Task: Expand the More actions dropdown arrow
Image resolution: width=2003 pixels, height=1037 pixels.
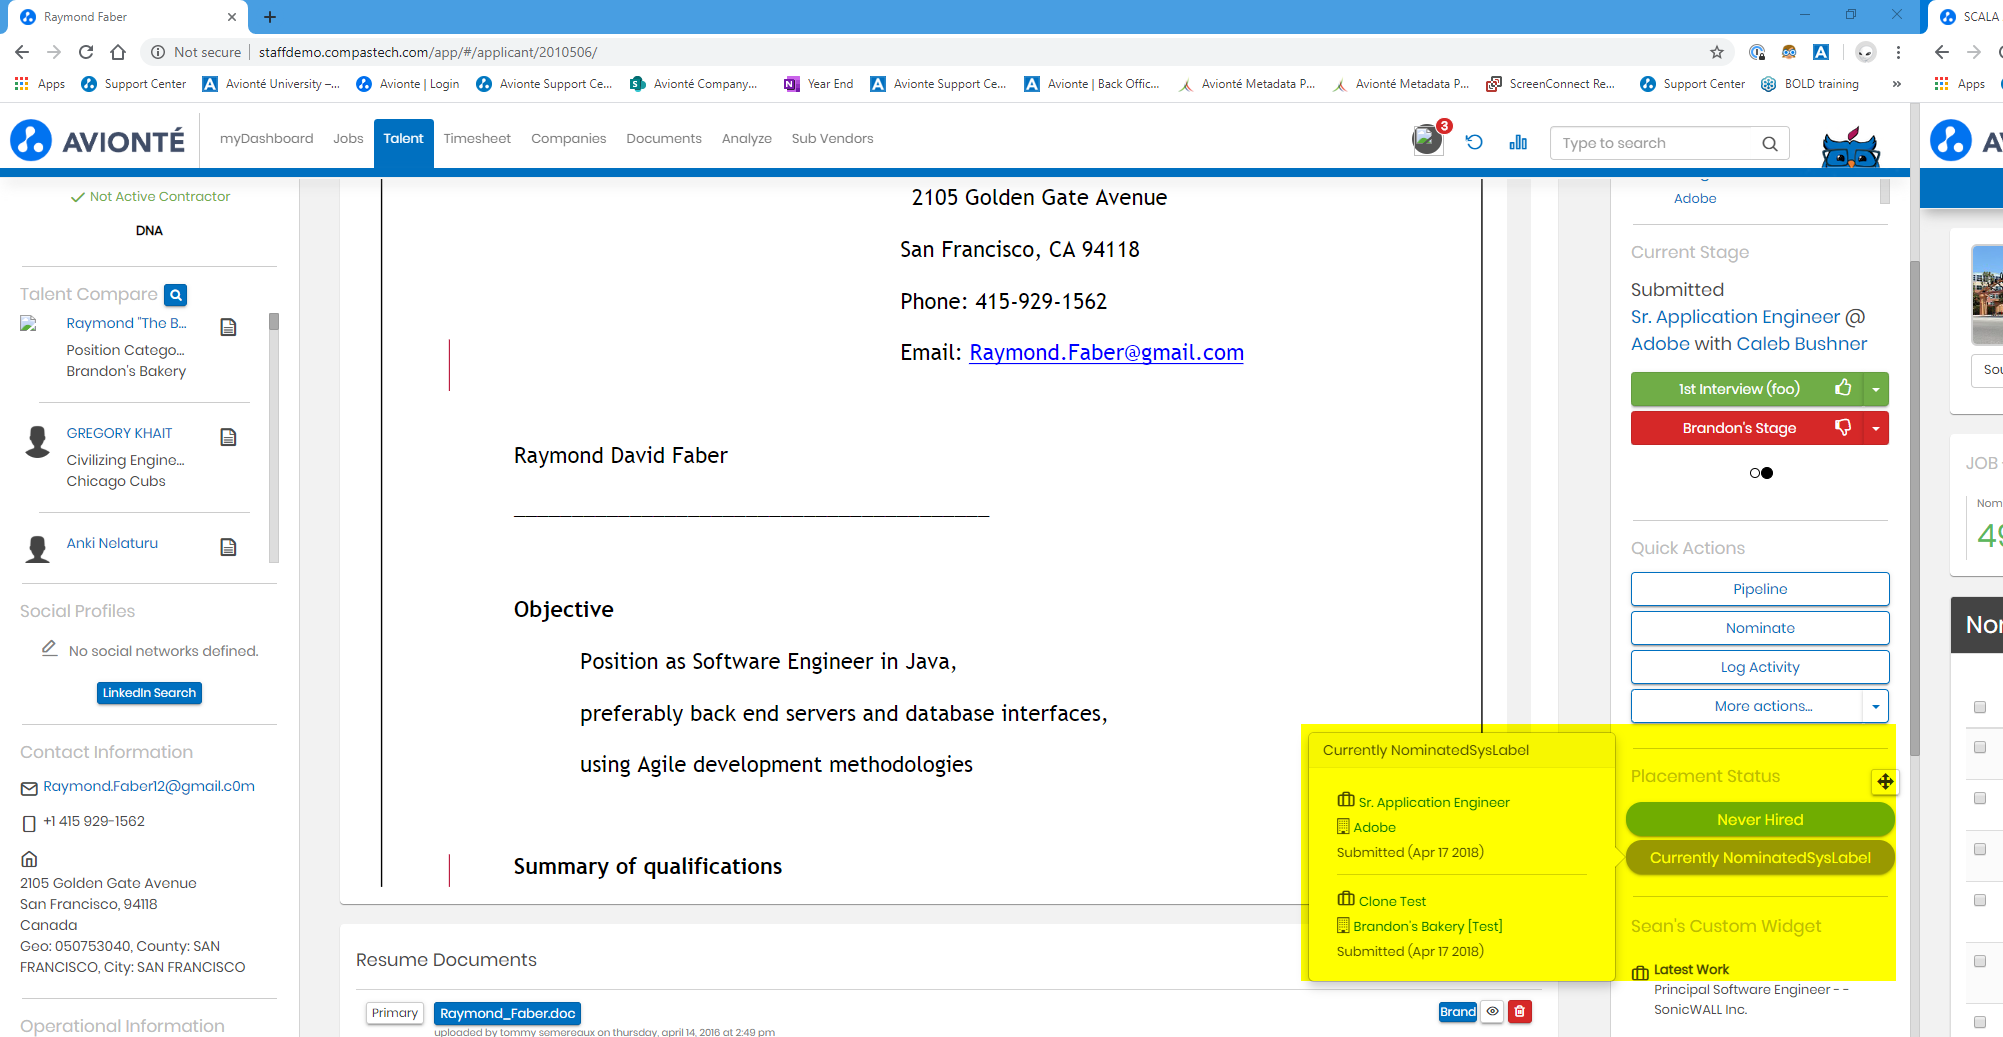Action: (1876, 706)
